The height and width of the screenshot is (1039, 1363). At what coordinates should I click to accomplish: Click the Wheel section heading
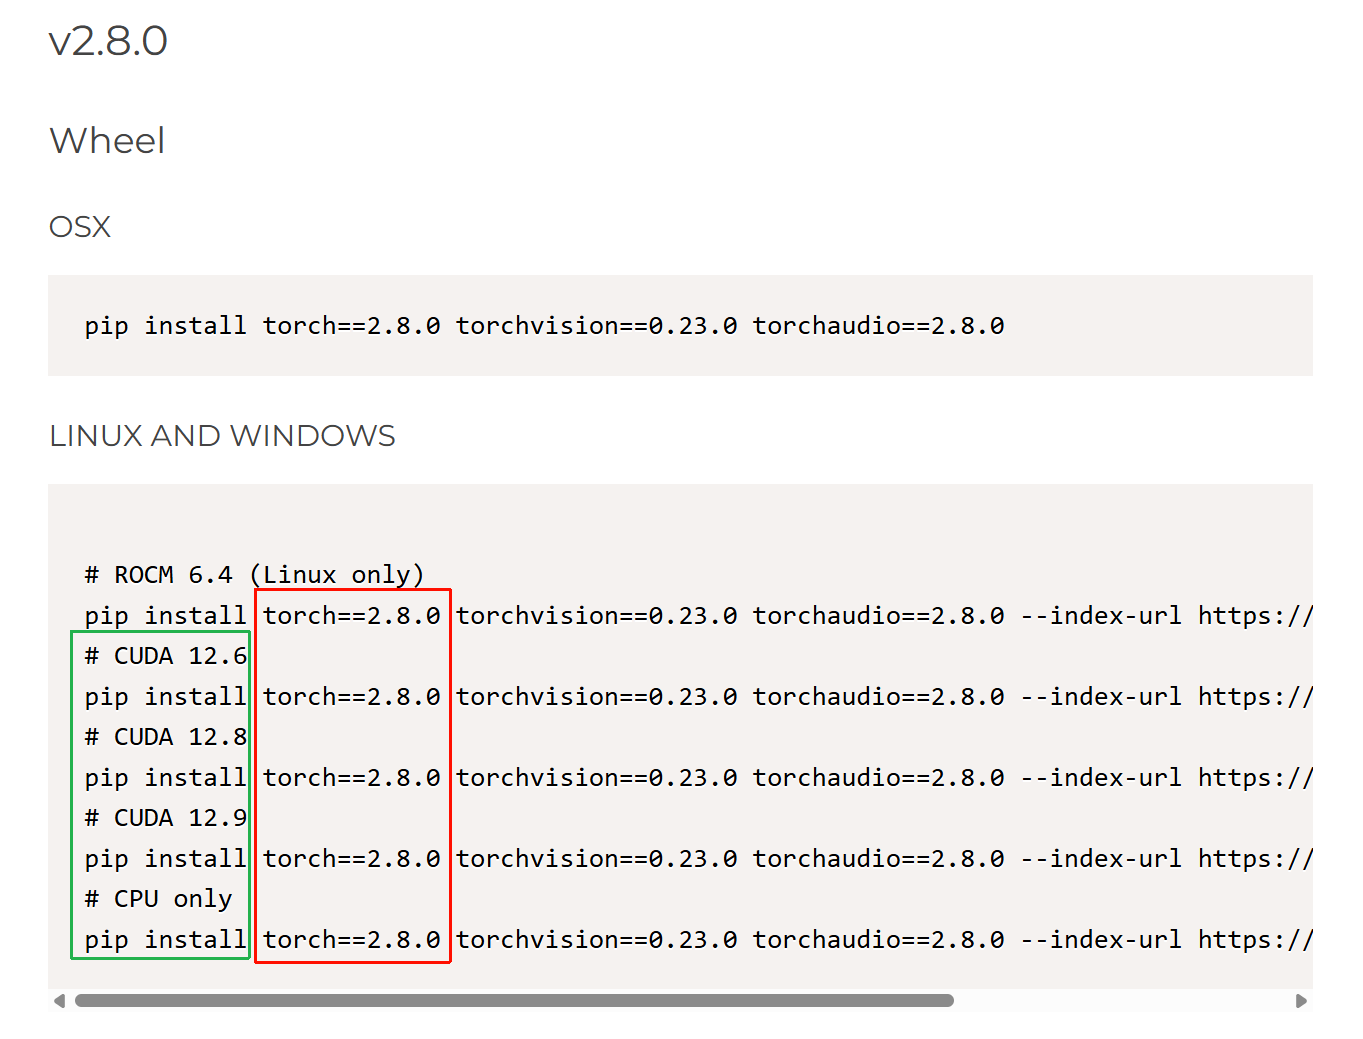coord(107,141)
